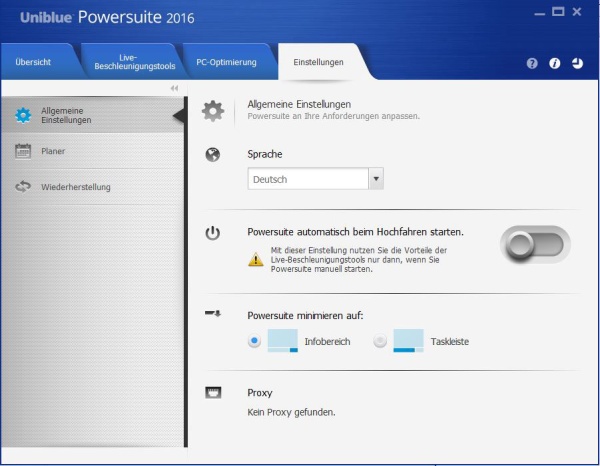Viewport: 600px width, 466px height.
Task: Click the Infobereich label
Action: point(327,341)
